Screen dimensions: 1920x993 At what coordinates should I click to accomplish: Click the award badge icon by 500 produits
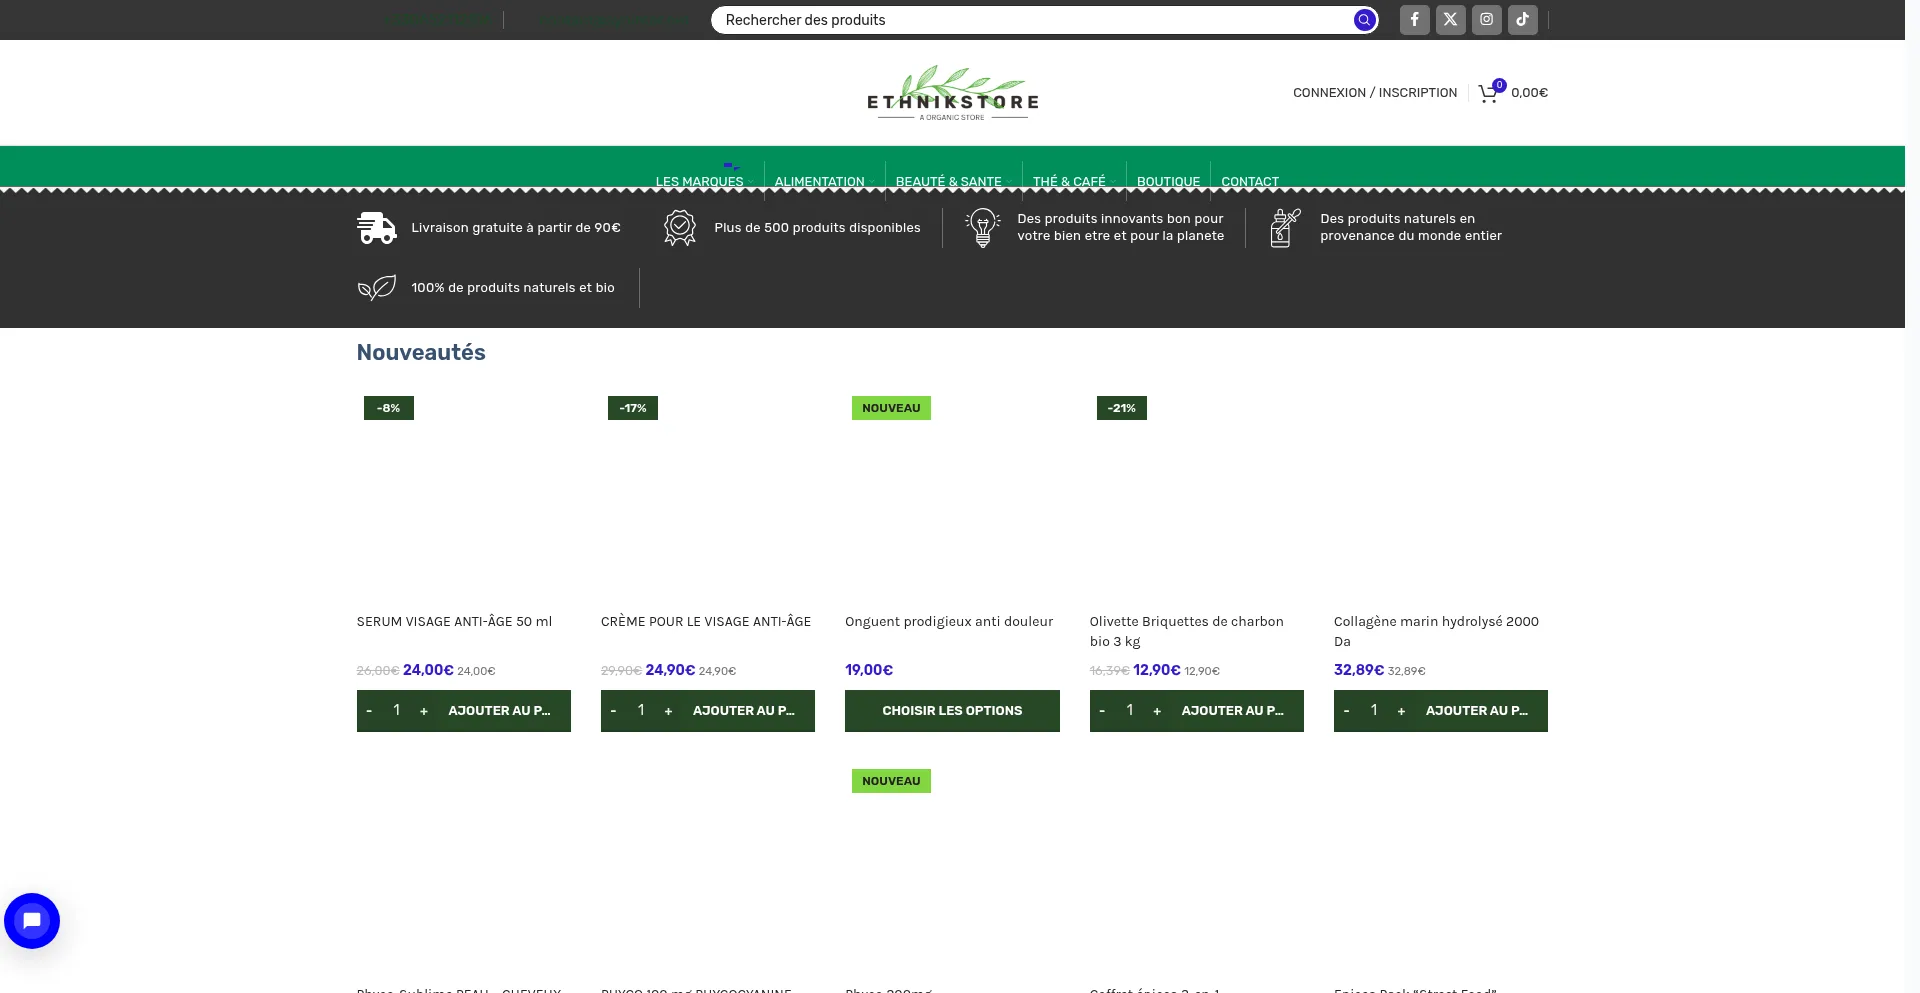point(680,228)
